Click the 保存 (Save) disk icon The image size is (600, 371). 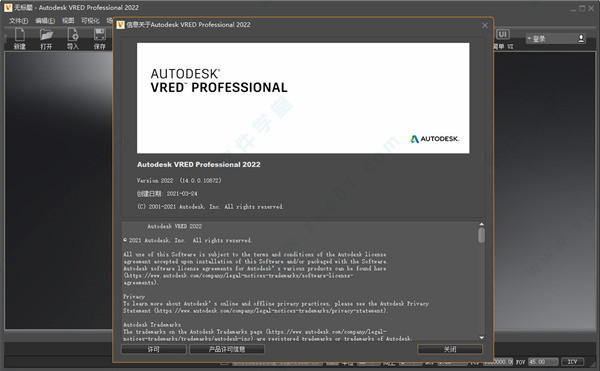[100, 35]
